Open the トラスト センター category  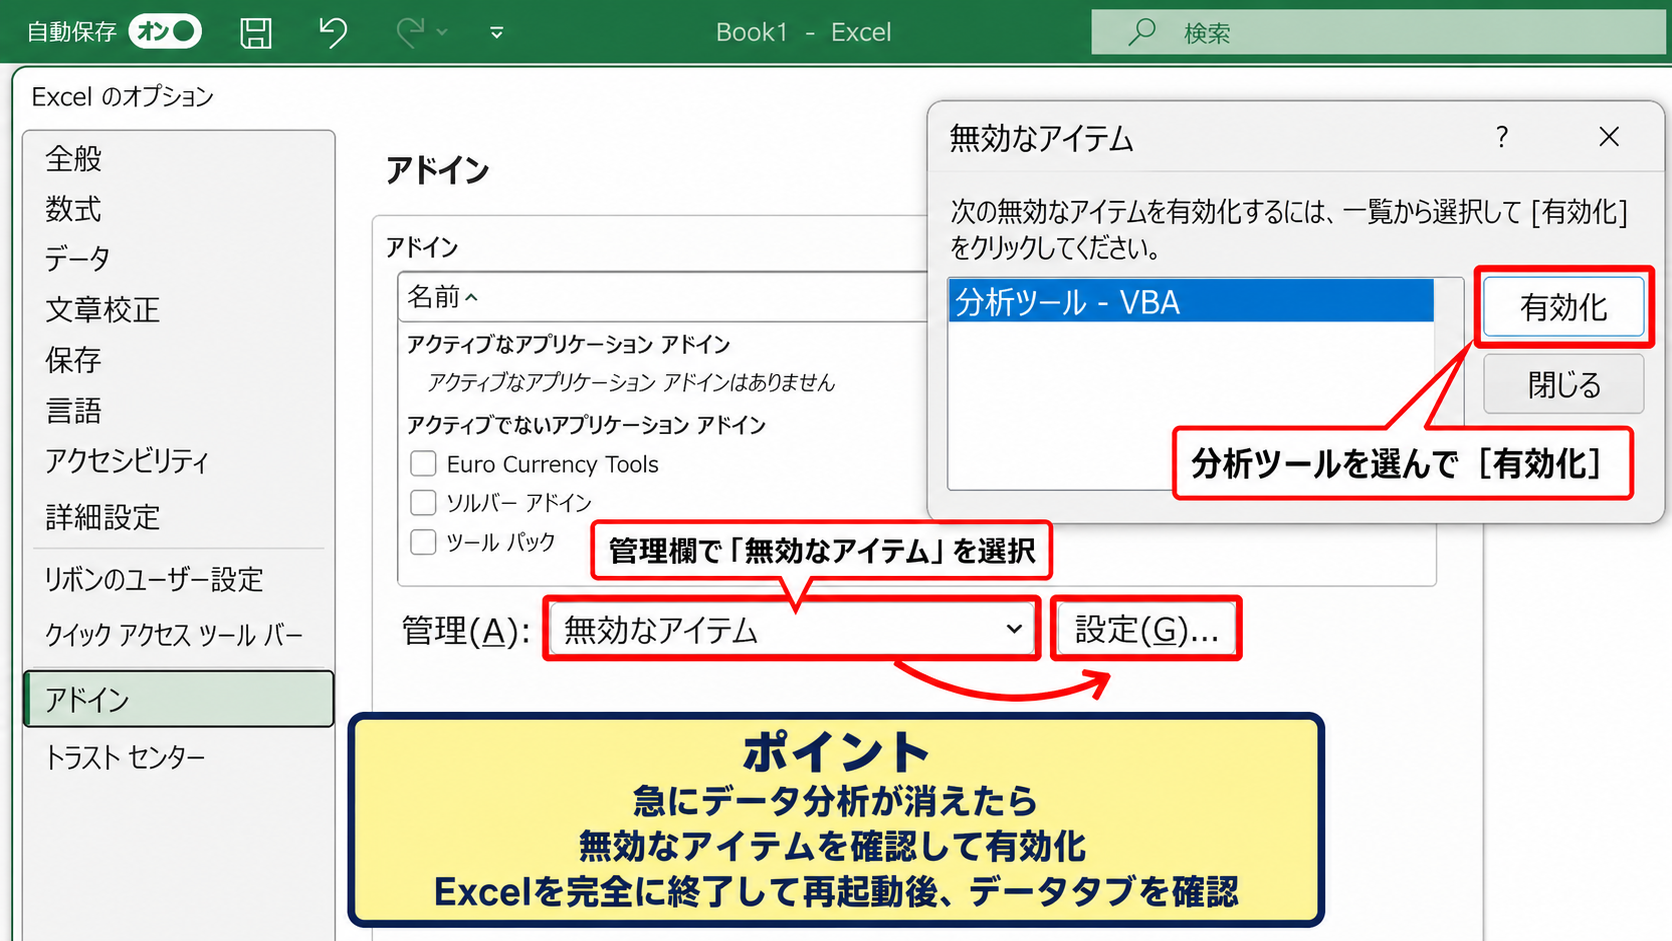click(x=125, y=757)
